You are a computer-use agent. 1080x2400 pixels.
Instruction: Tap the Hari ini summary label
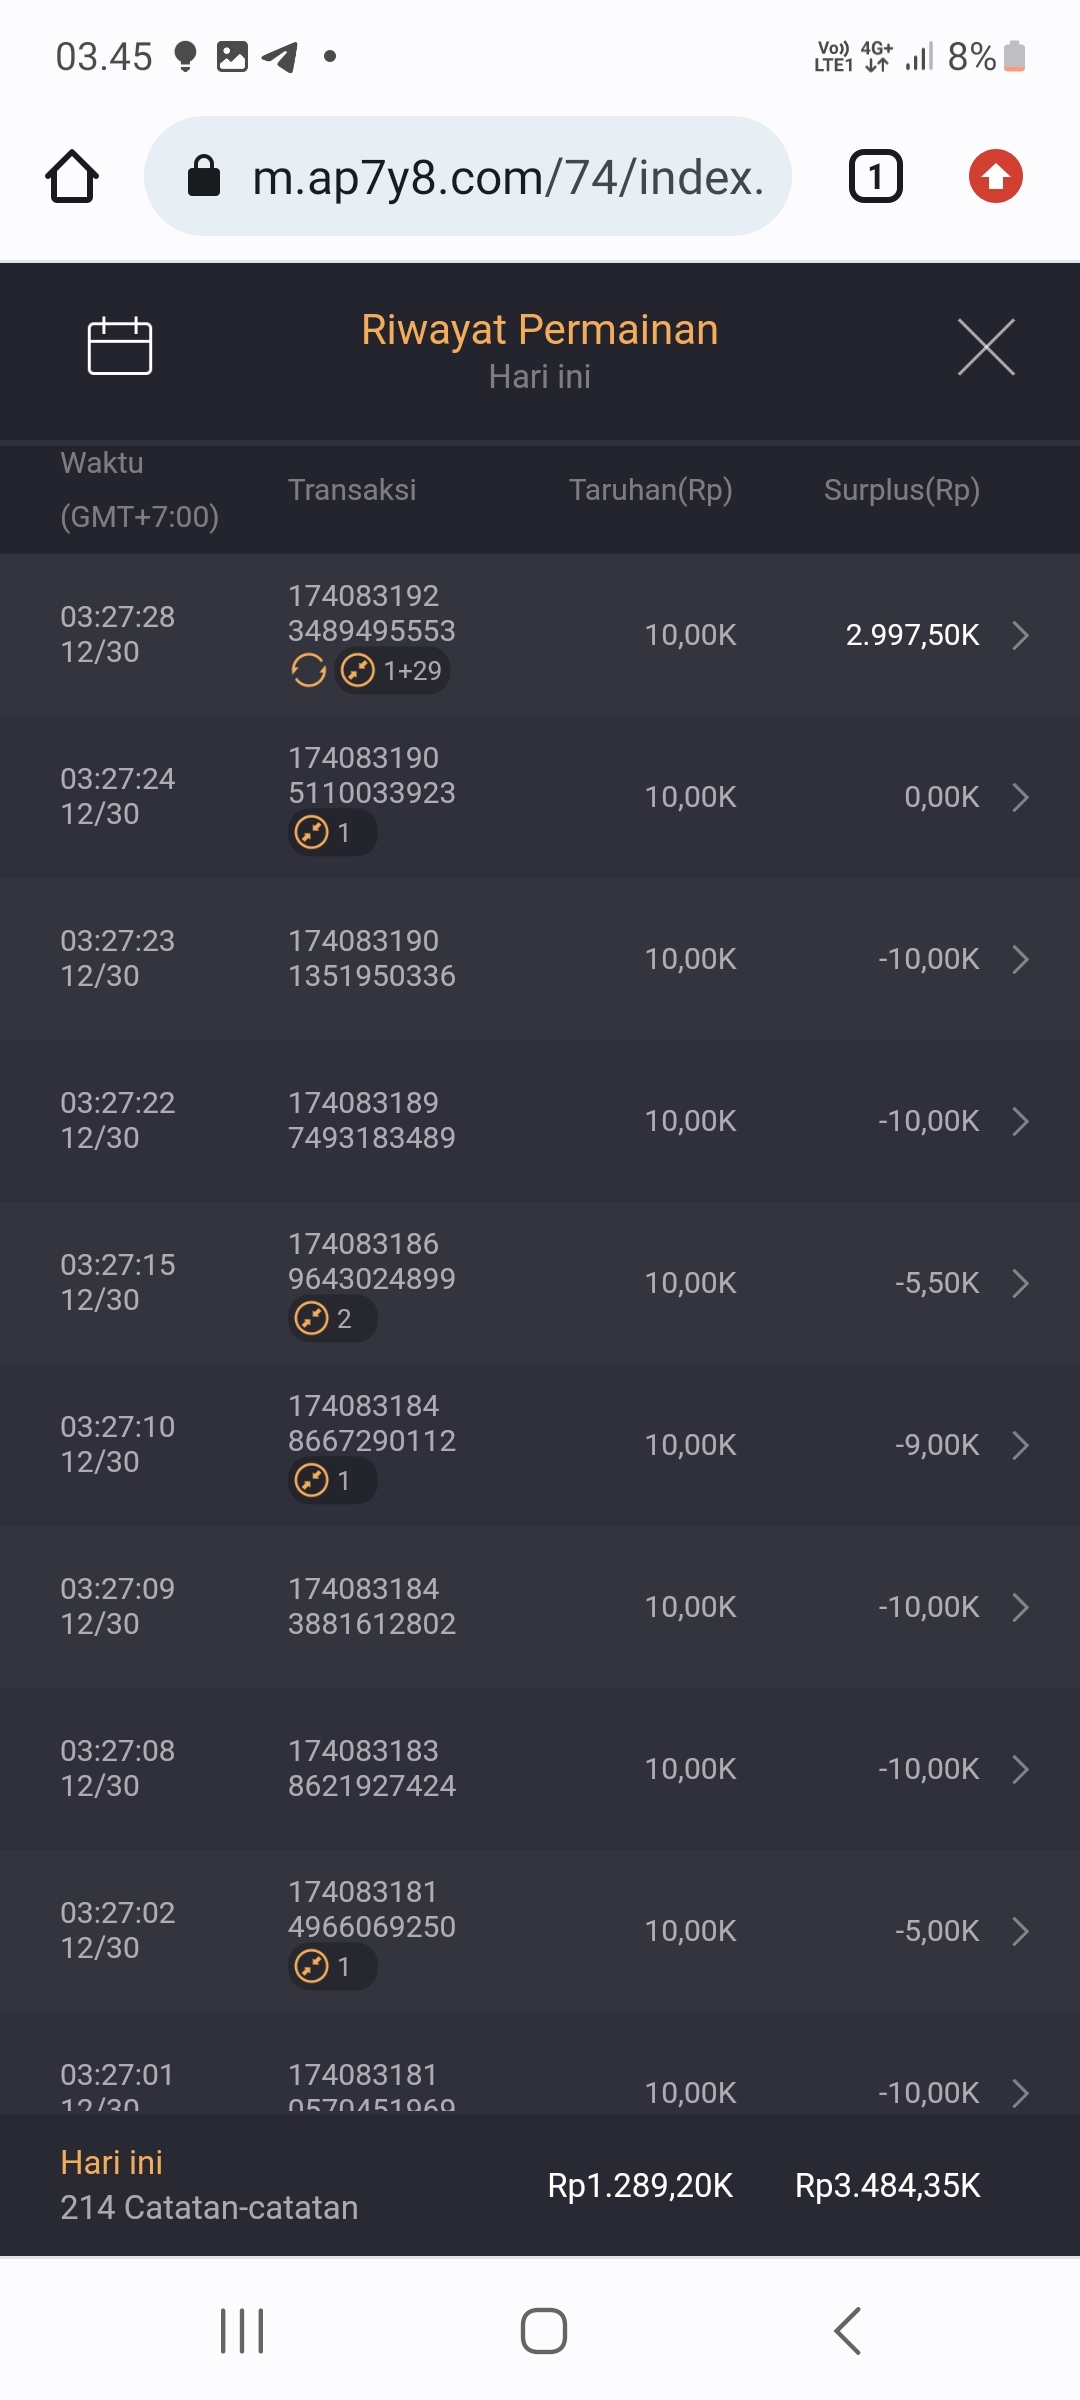pos(111,2162)
